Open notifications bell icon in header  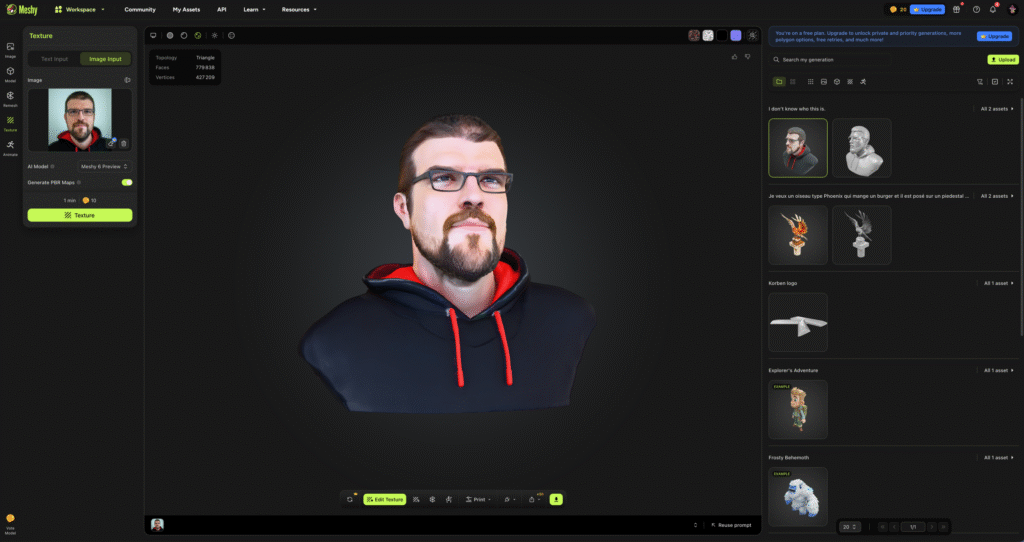click(x=993, y=9)
